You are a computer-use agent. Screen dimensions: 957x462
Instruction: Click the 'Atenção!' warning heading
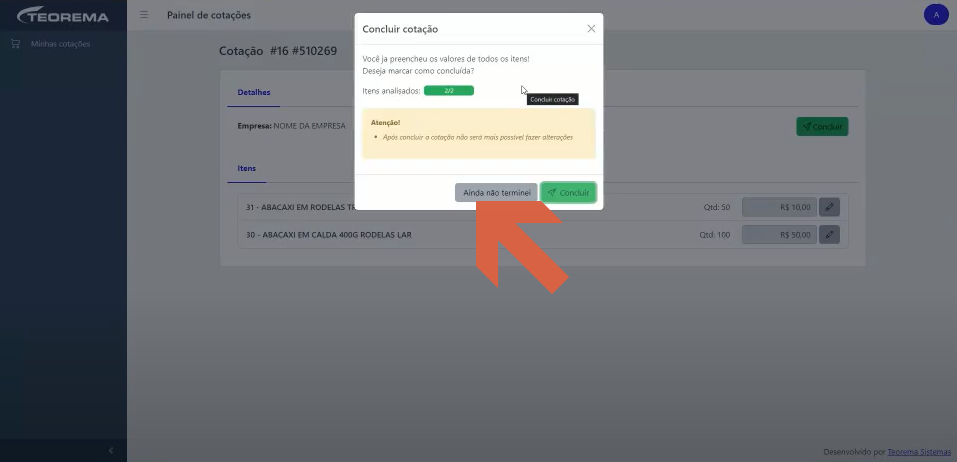tap(385, 123)
